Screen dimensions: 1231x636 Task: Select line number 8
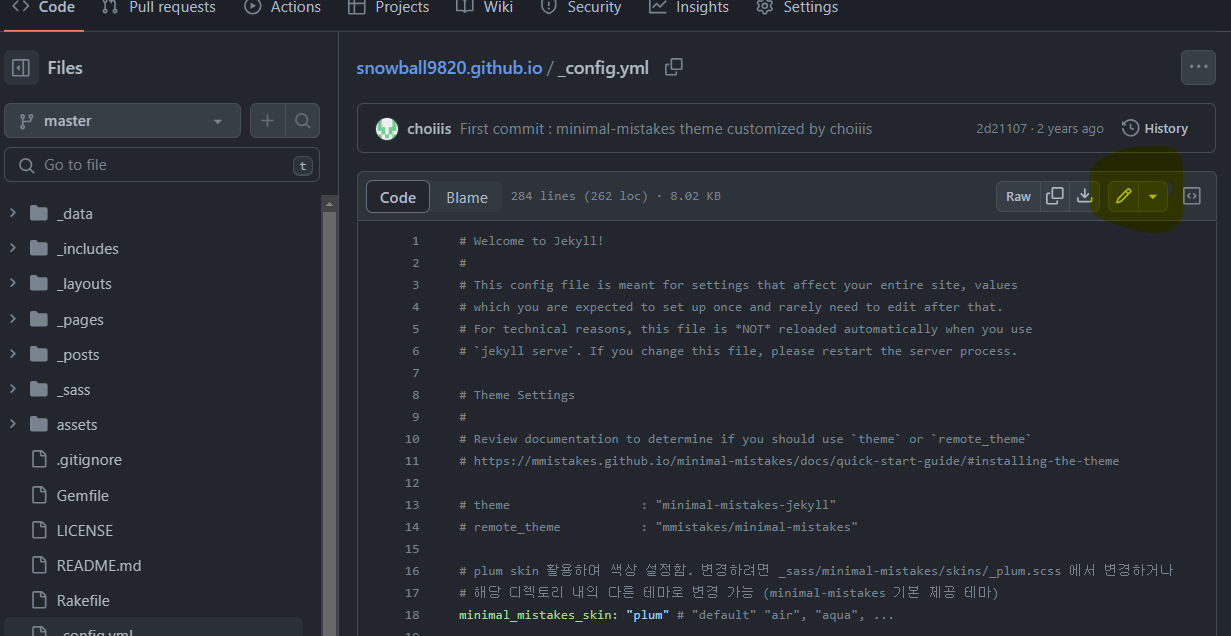(415, 395)
